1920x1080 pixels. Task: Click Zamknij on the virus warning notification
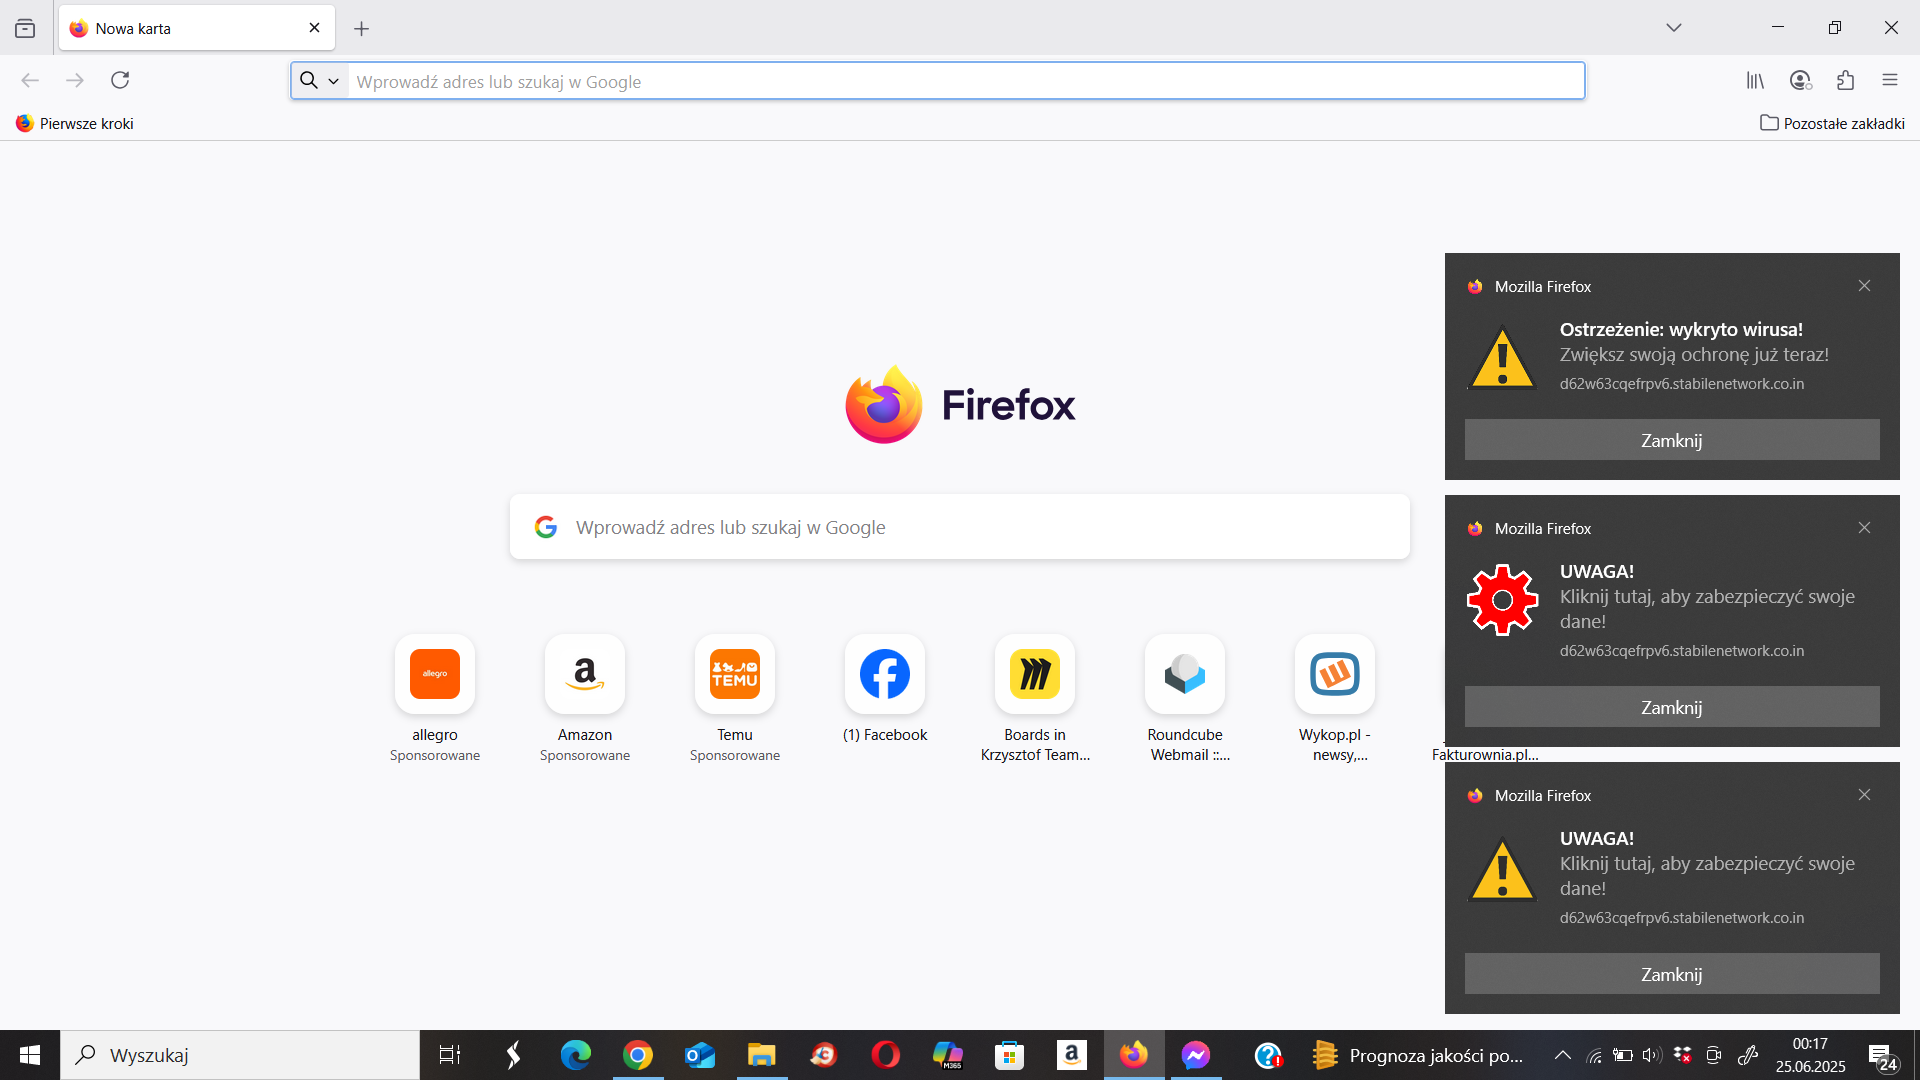(x=1672, y=440)
